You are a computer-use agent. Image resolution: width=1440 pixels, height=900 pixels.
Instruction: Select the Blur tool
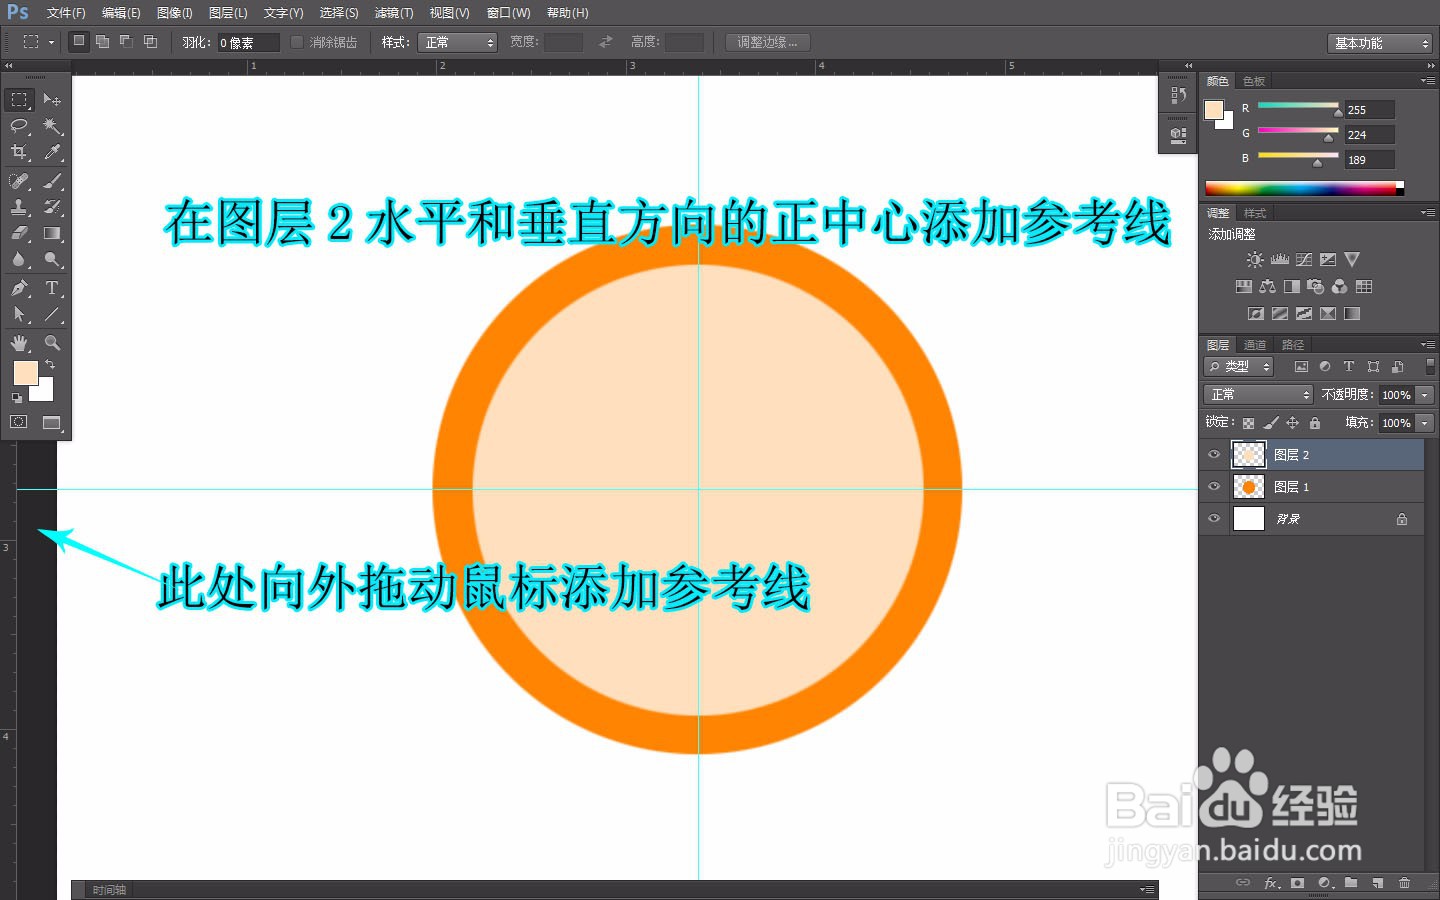pos(19,259)
